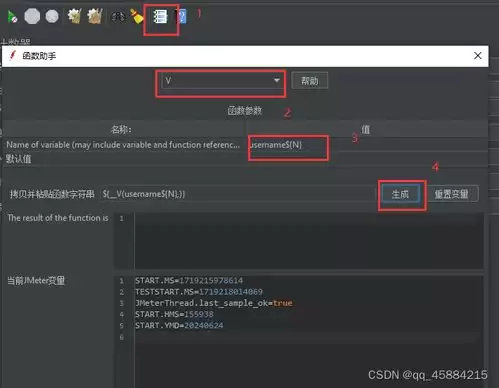This screenshot has width=499, height=388.
Task: Click the Search binoculars icon
Action: (x=118, y=17)
